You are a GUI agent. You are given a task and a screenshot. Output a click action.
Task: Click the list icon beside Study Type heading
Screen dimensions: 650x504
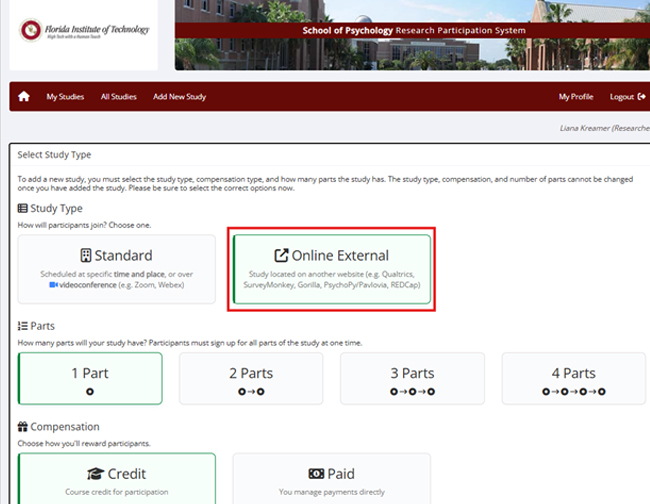click(22, 208)
